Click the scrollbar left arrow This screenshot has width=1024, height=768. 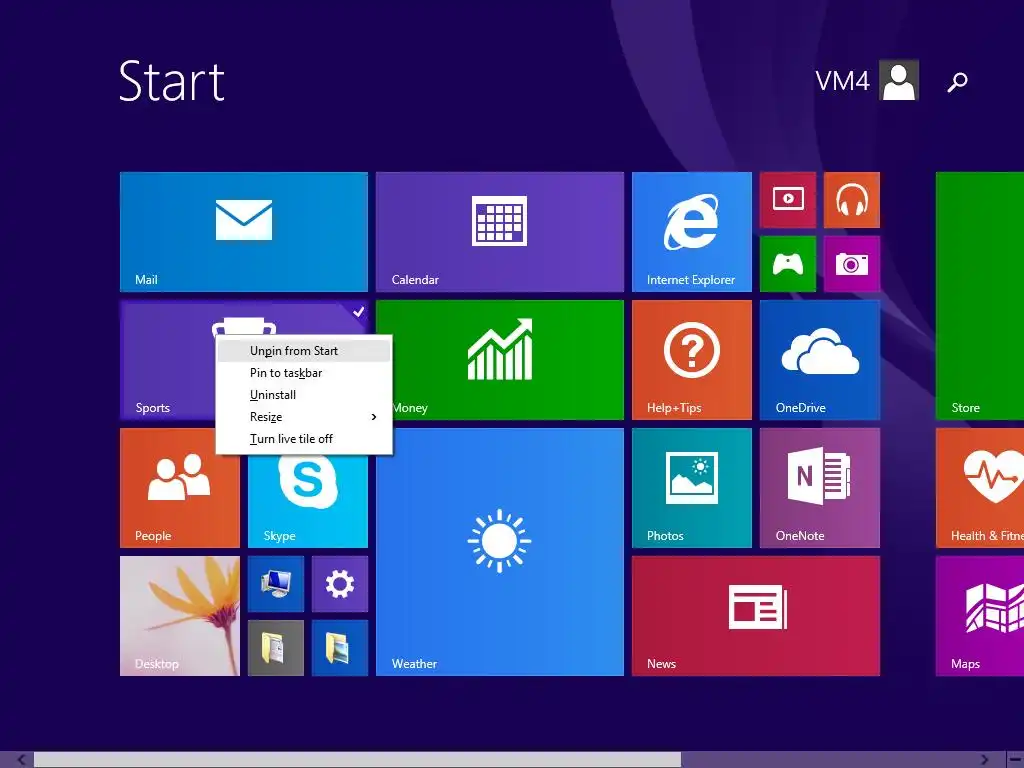(x=21, y=760)
